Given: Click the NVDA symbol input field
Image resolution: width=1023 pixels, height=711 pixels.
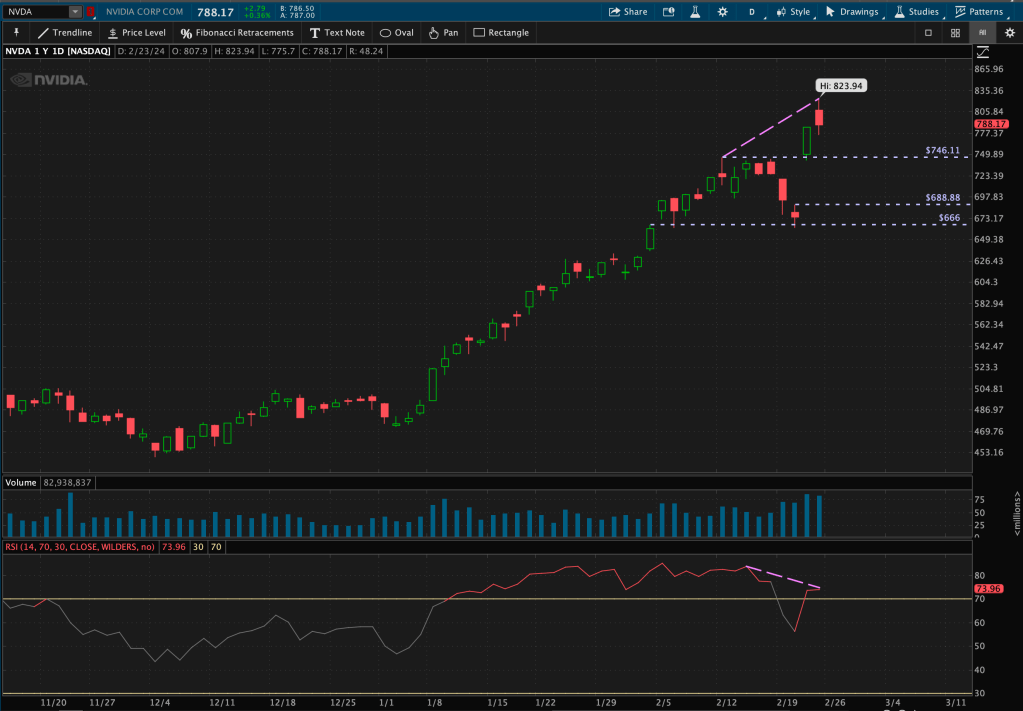Looking at the screenshot, I should pos(36,12).
